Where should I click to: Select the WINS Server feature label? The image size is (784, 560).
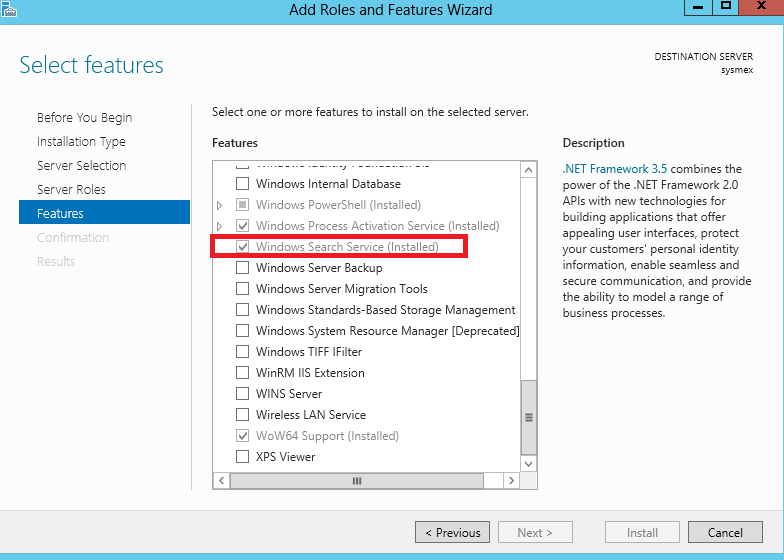coord(289,394)
